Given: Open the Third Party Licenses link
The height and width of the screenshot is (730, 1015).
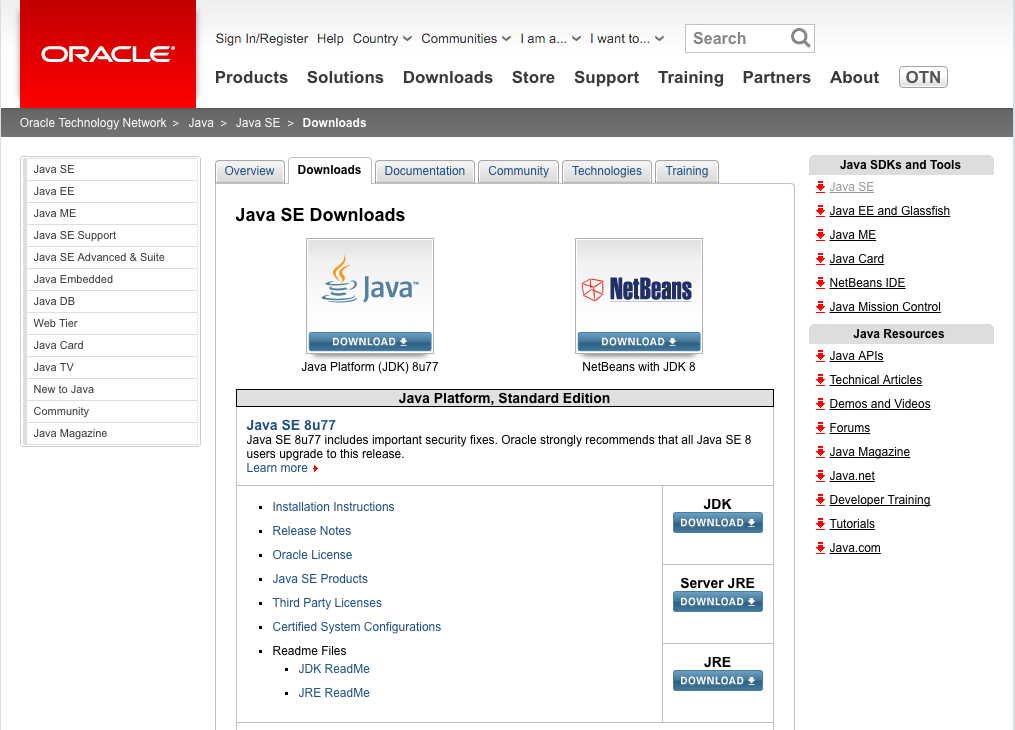Looking at the screenshot, I should pos(327,603).
